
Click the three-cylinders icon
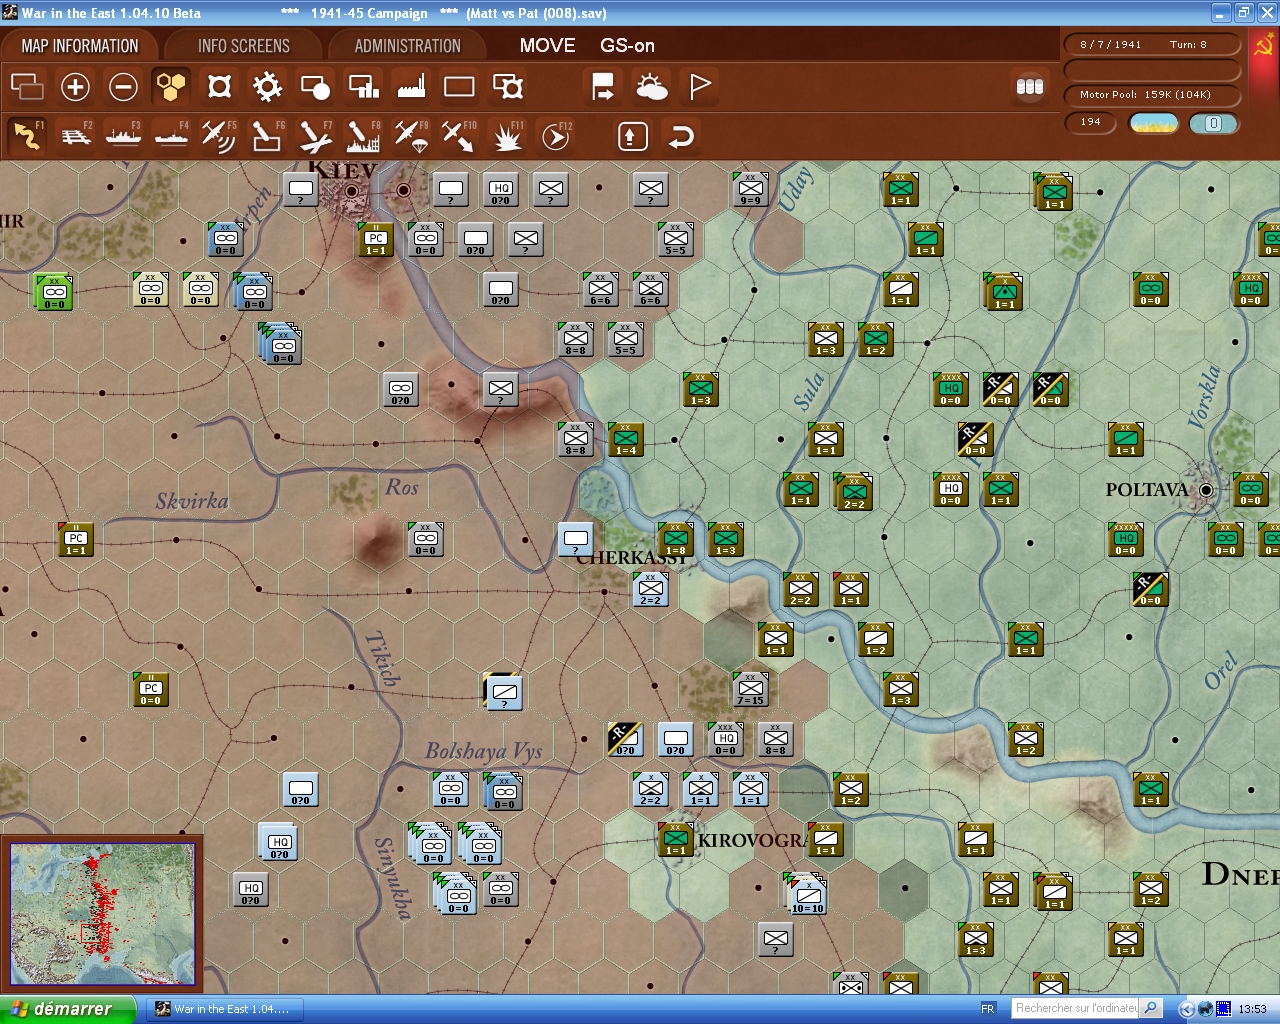pyautogui.click(x=1030, y=87)
